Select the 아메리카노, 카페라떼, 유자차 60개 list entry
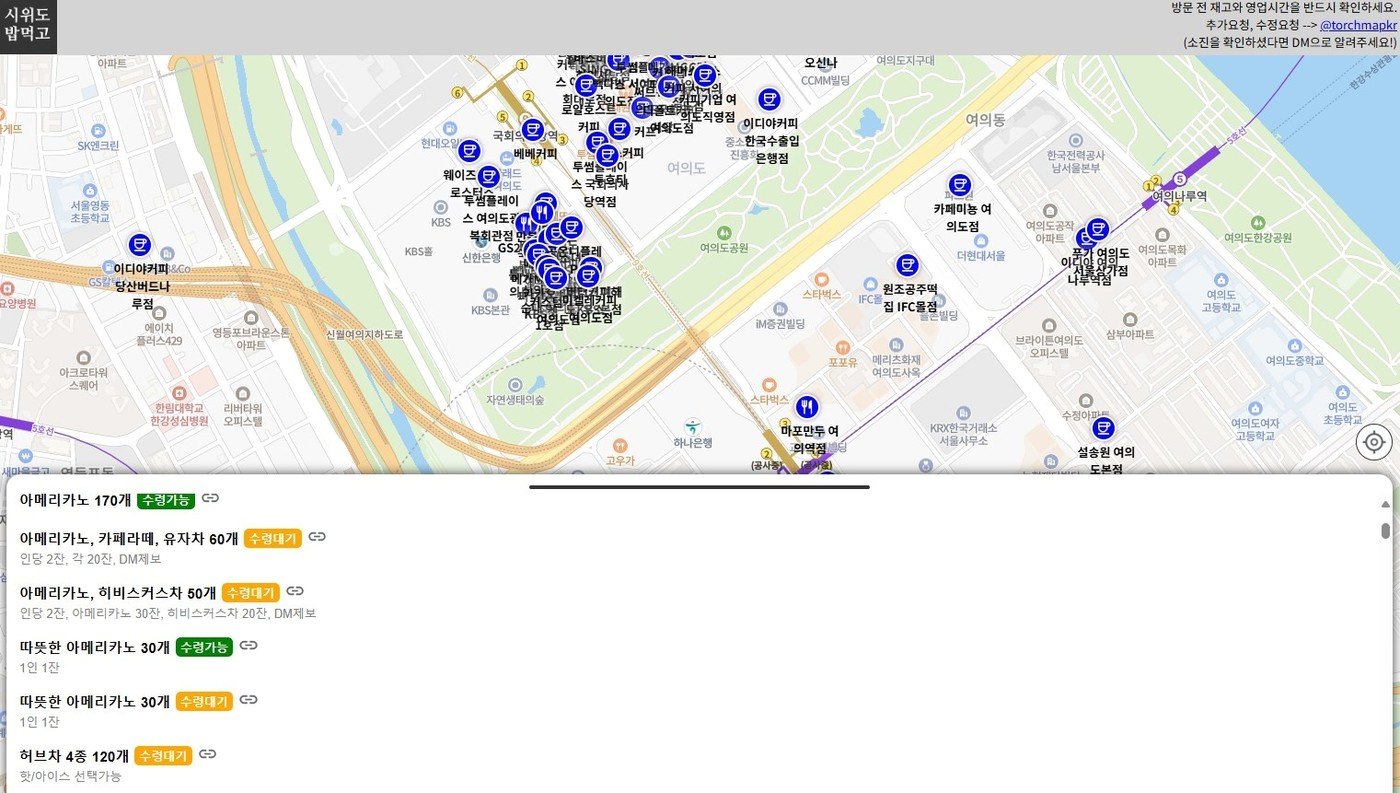 click(128, 539)
